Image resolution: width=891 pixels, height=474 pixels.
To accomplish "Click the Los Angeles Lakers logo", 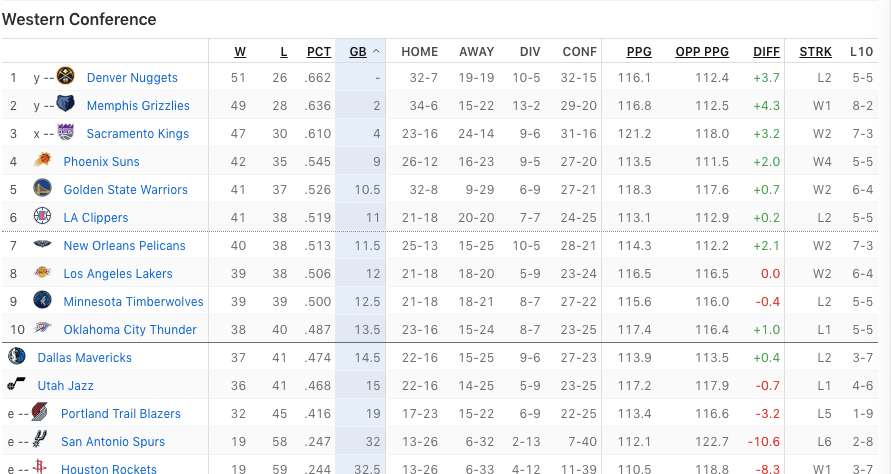I will pos(43,274).
